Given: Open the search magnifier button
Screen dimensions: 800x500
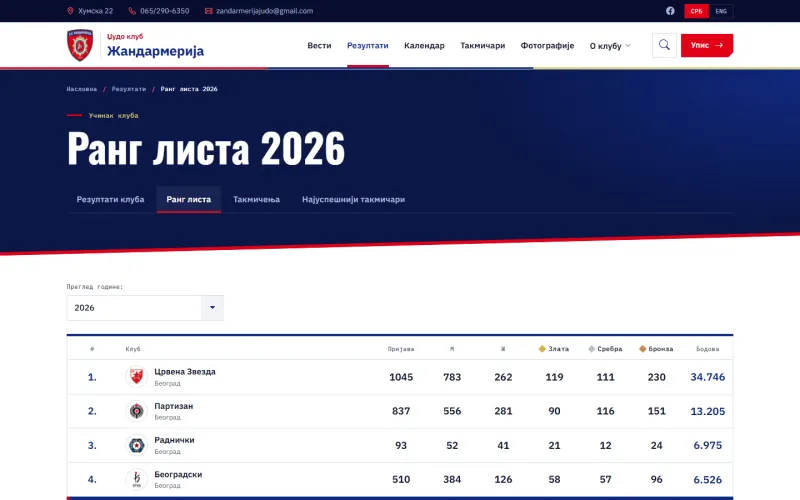Looking at the screenshot, I should tap(664, 45).
